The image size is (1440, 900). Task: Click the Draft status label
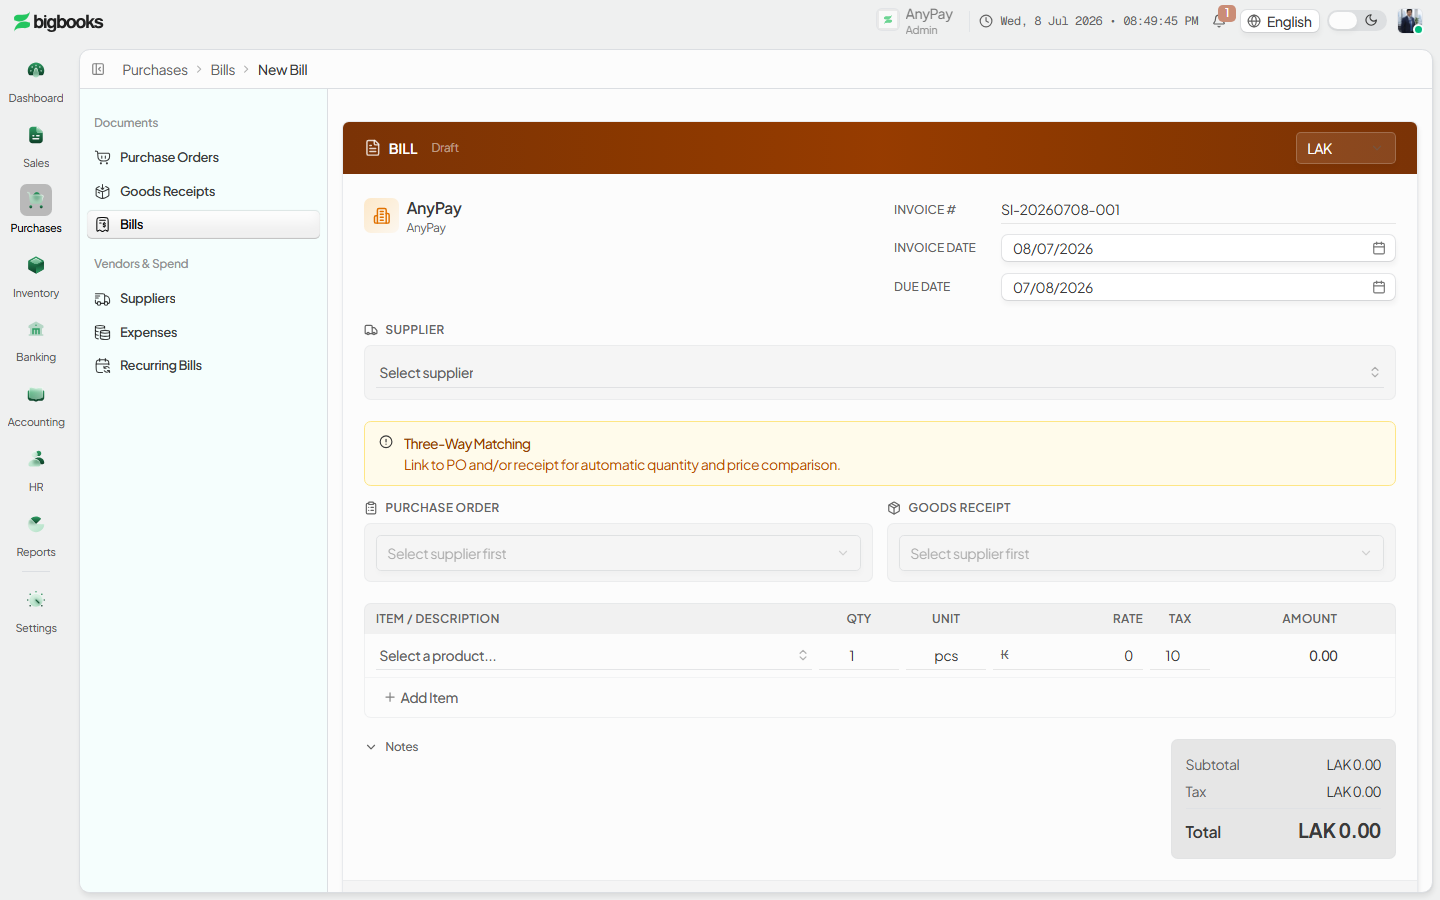tap(445, 148)
